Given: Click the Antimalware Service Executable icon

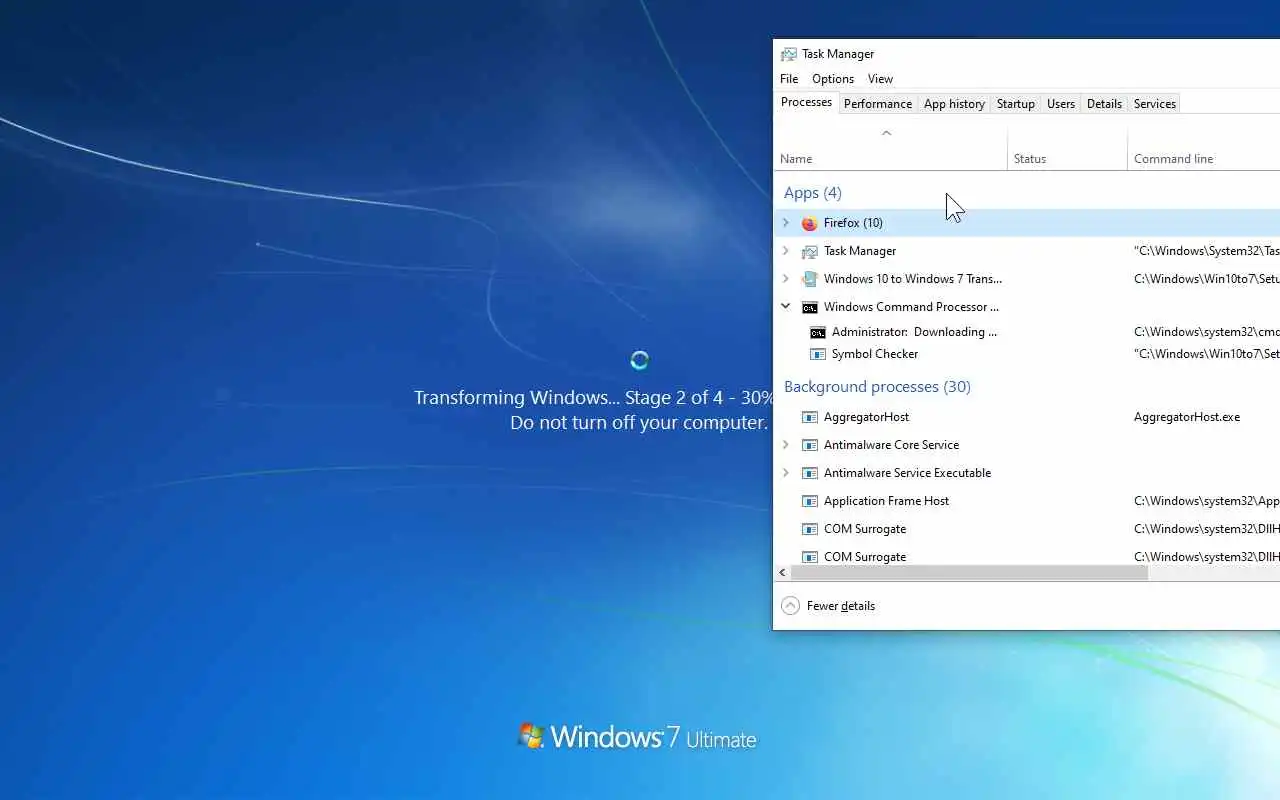Looking at the screenshot, I should (810, 473).
